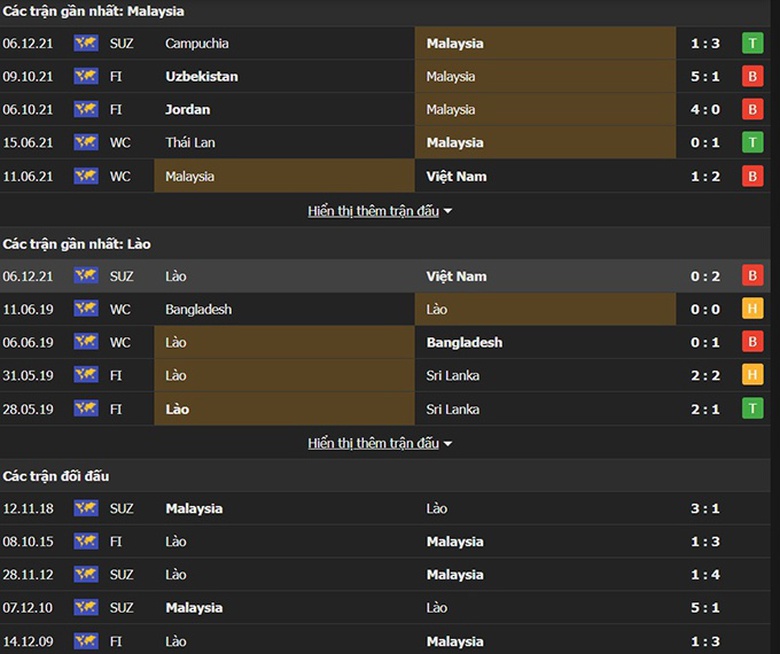Click the flag icon in the Bangladesh vs Lào row
Viewport: 780px width, 654px height.
[x=86, y=309]
